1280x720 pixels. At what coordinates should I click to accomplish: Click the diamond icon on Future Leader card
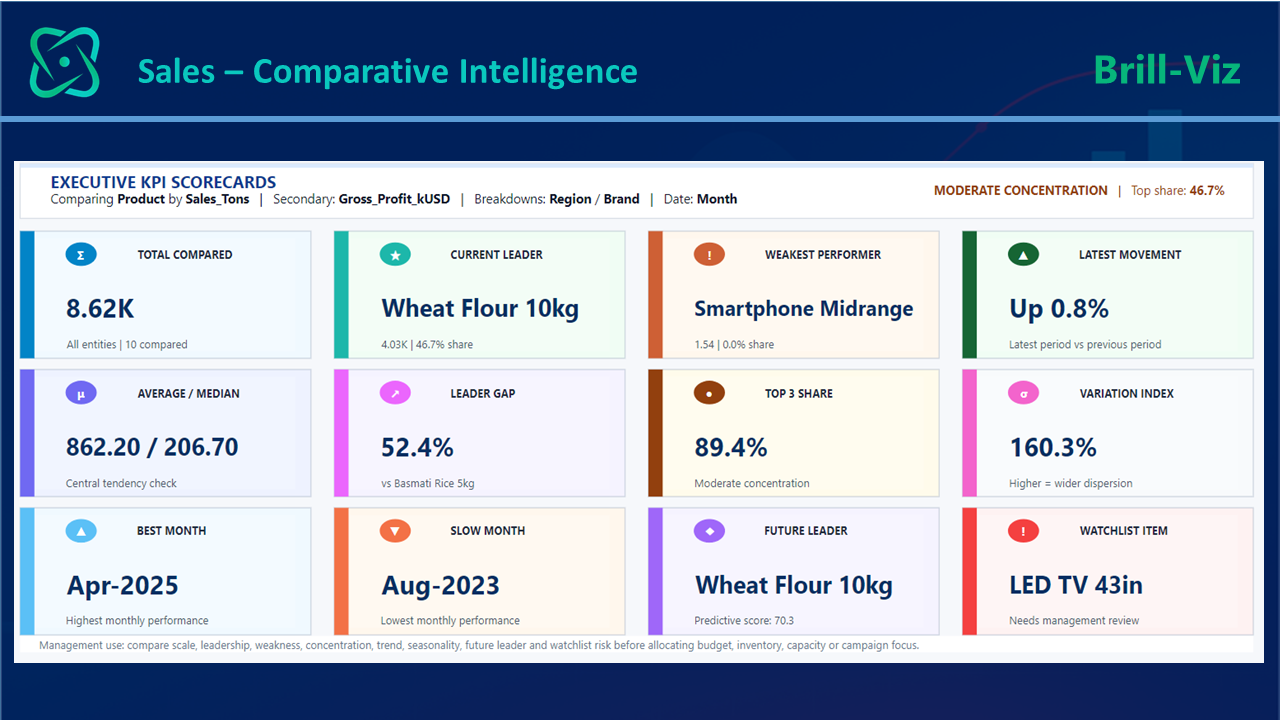tap(709, 531)
